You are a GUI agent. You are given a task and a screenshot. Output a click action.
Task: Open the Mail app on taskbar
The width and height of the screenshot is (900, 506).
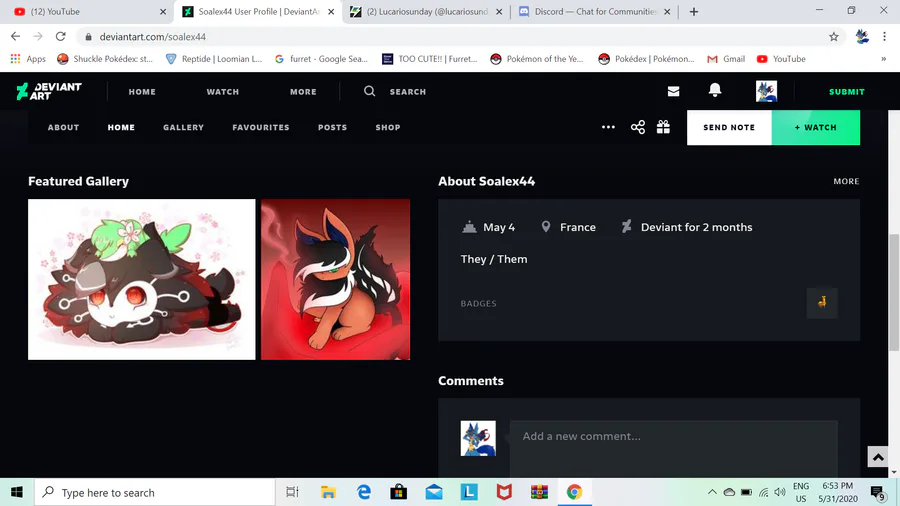click(434, 492)
